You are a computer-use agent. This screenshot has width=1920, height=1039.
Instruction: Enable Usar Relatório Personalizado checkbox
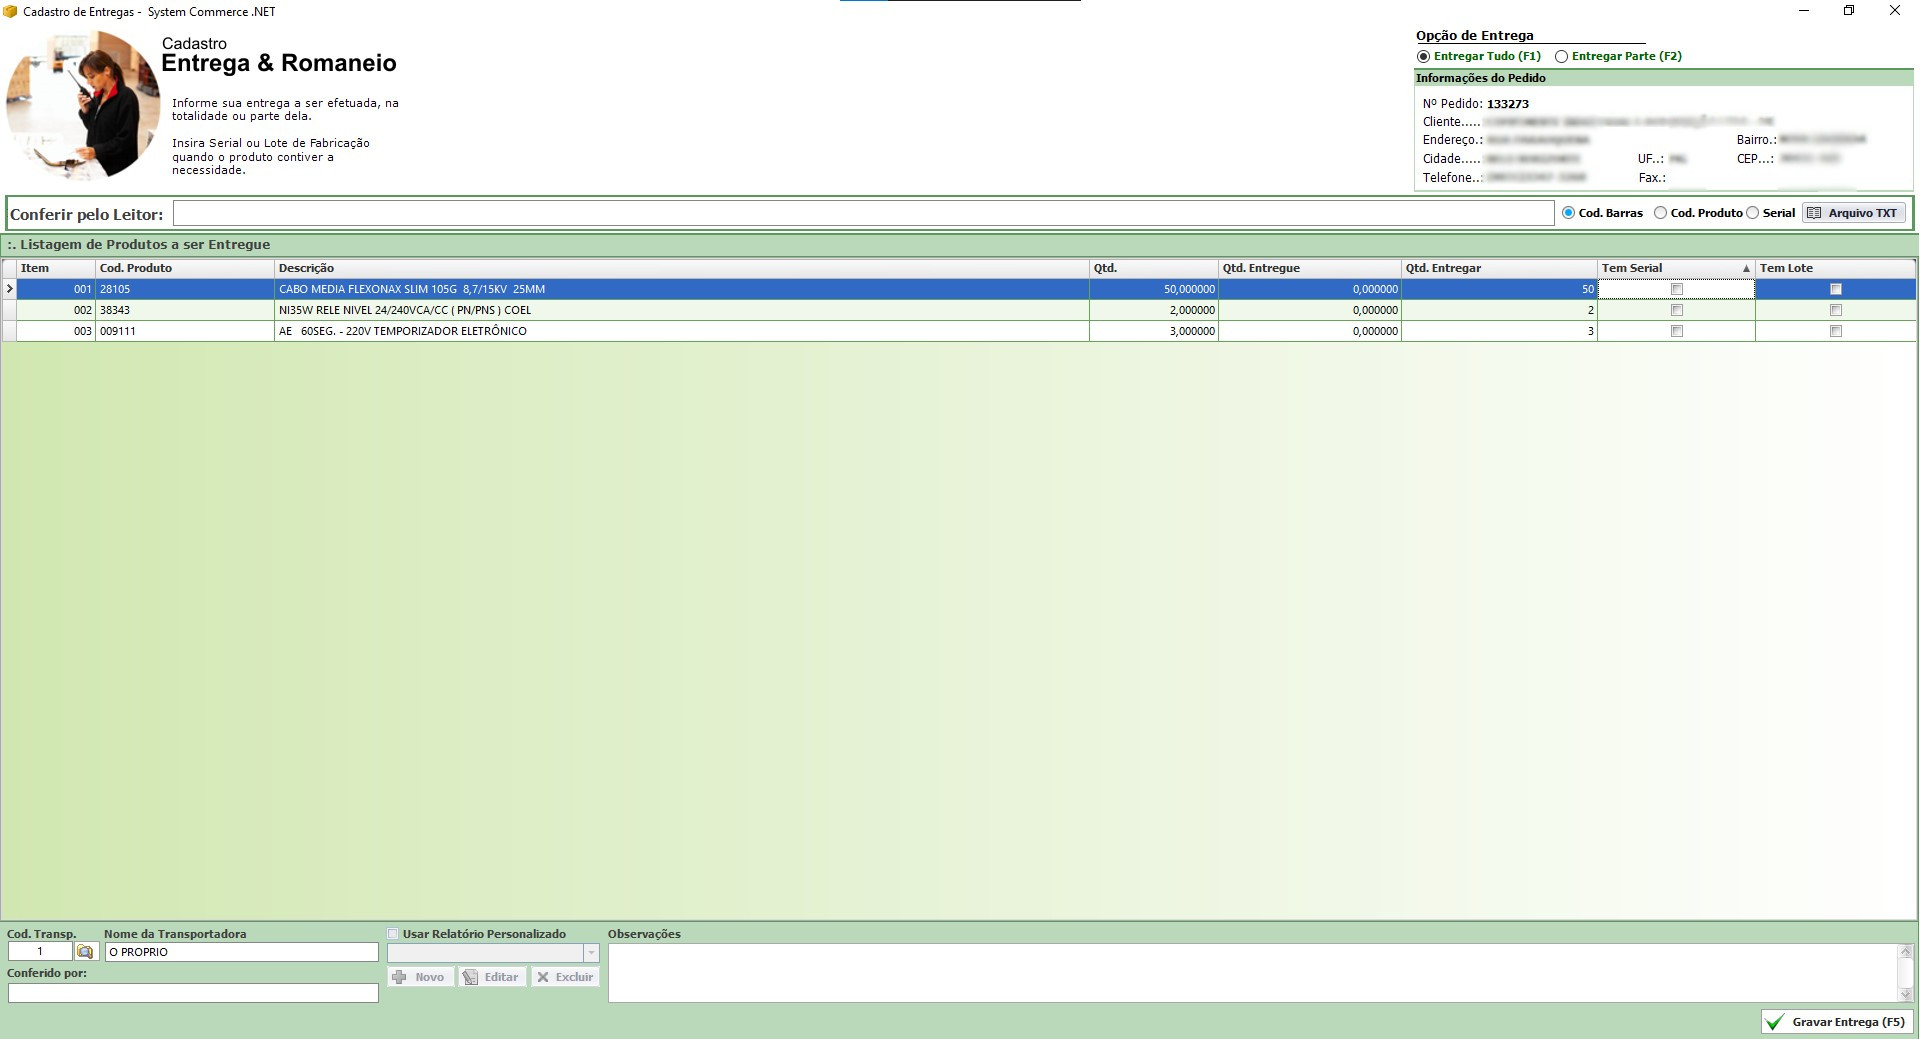pos(393,934)
